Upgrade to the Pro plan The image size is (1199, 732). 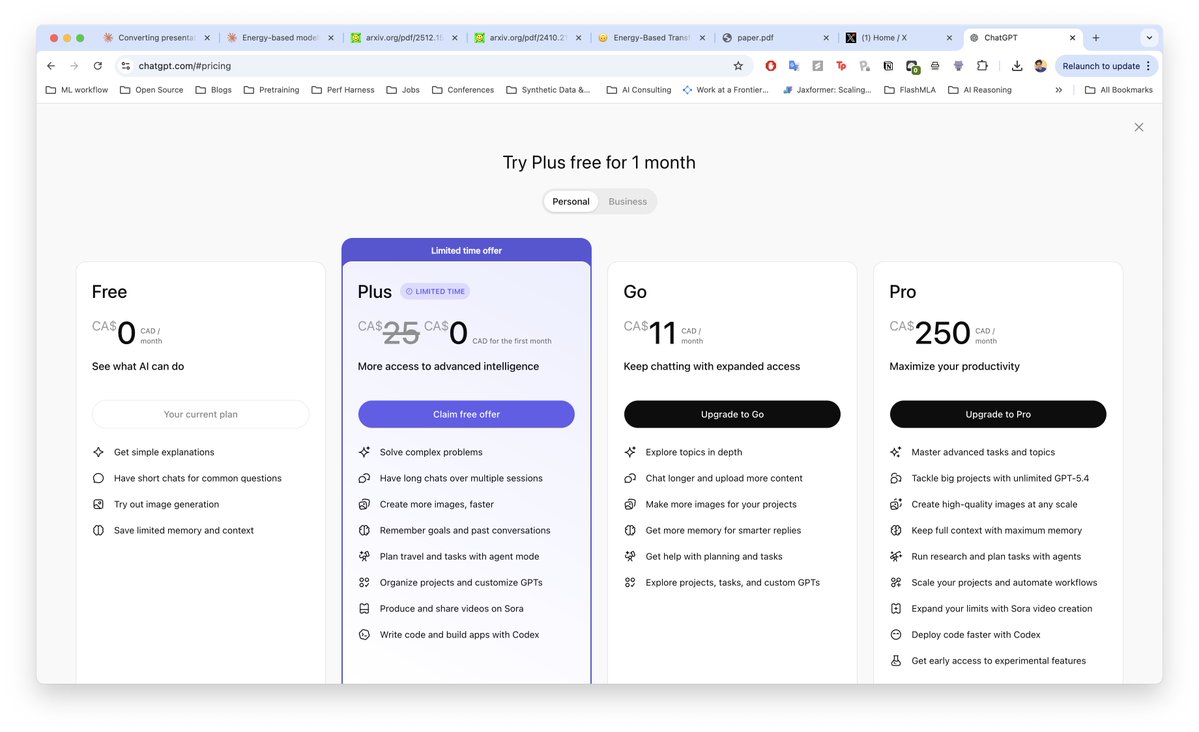pos(997,415)
